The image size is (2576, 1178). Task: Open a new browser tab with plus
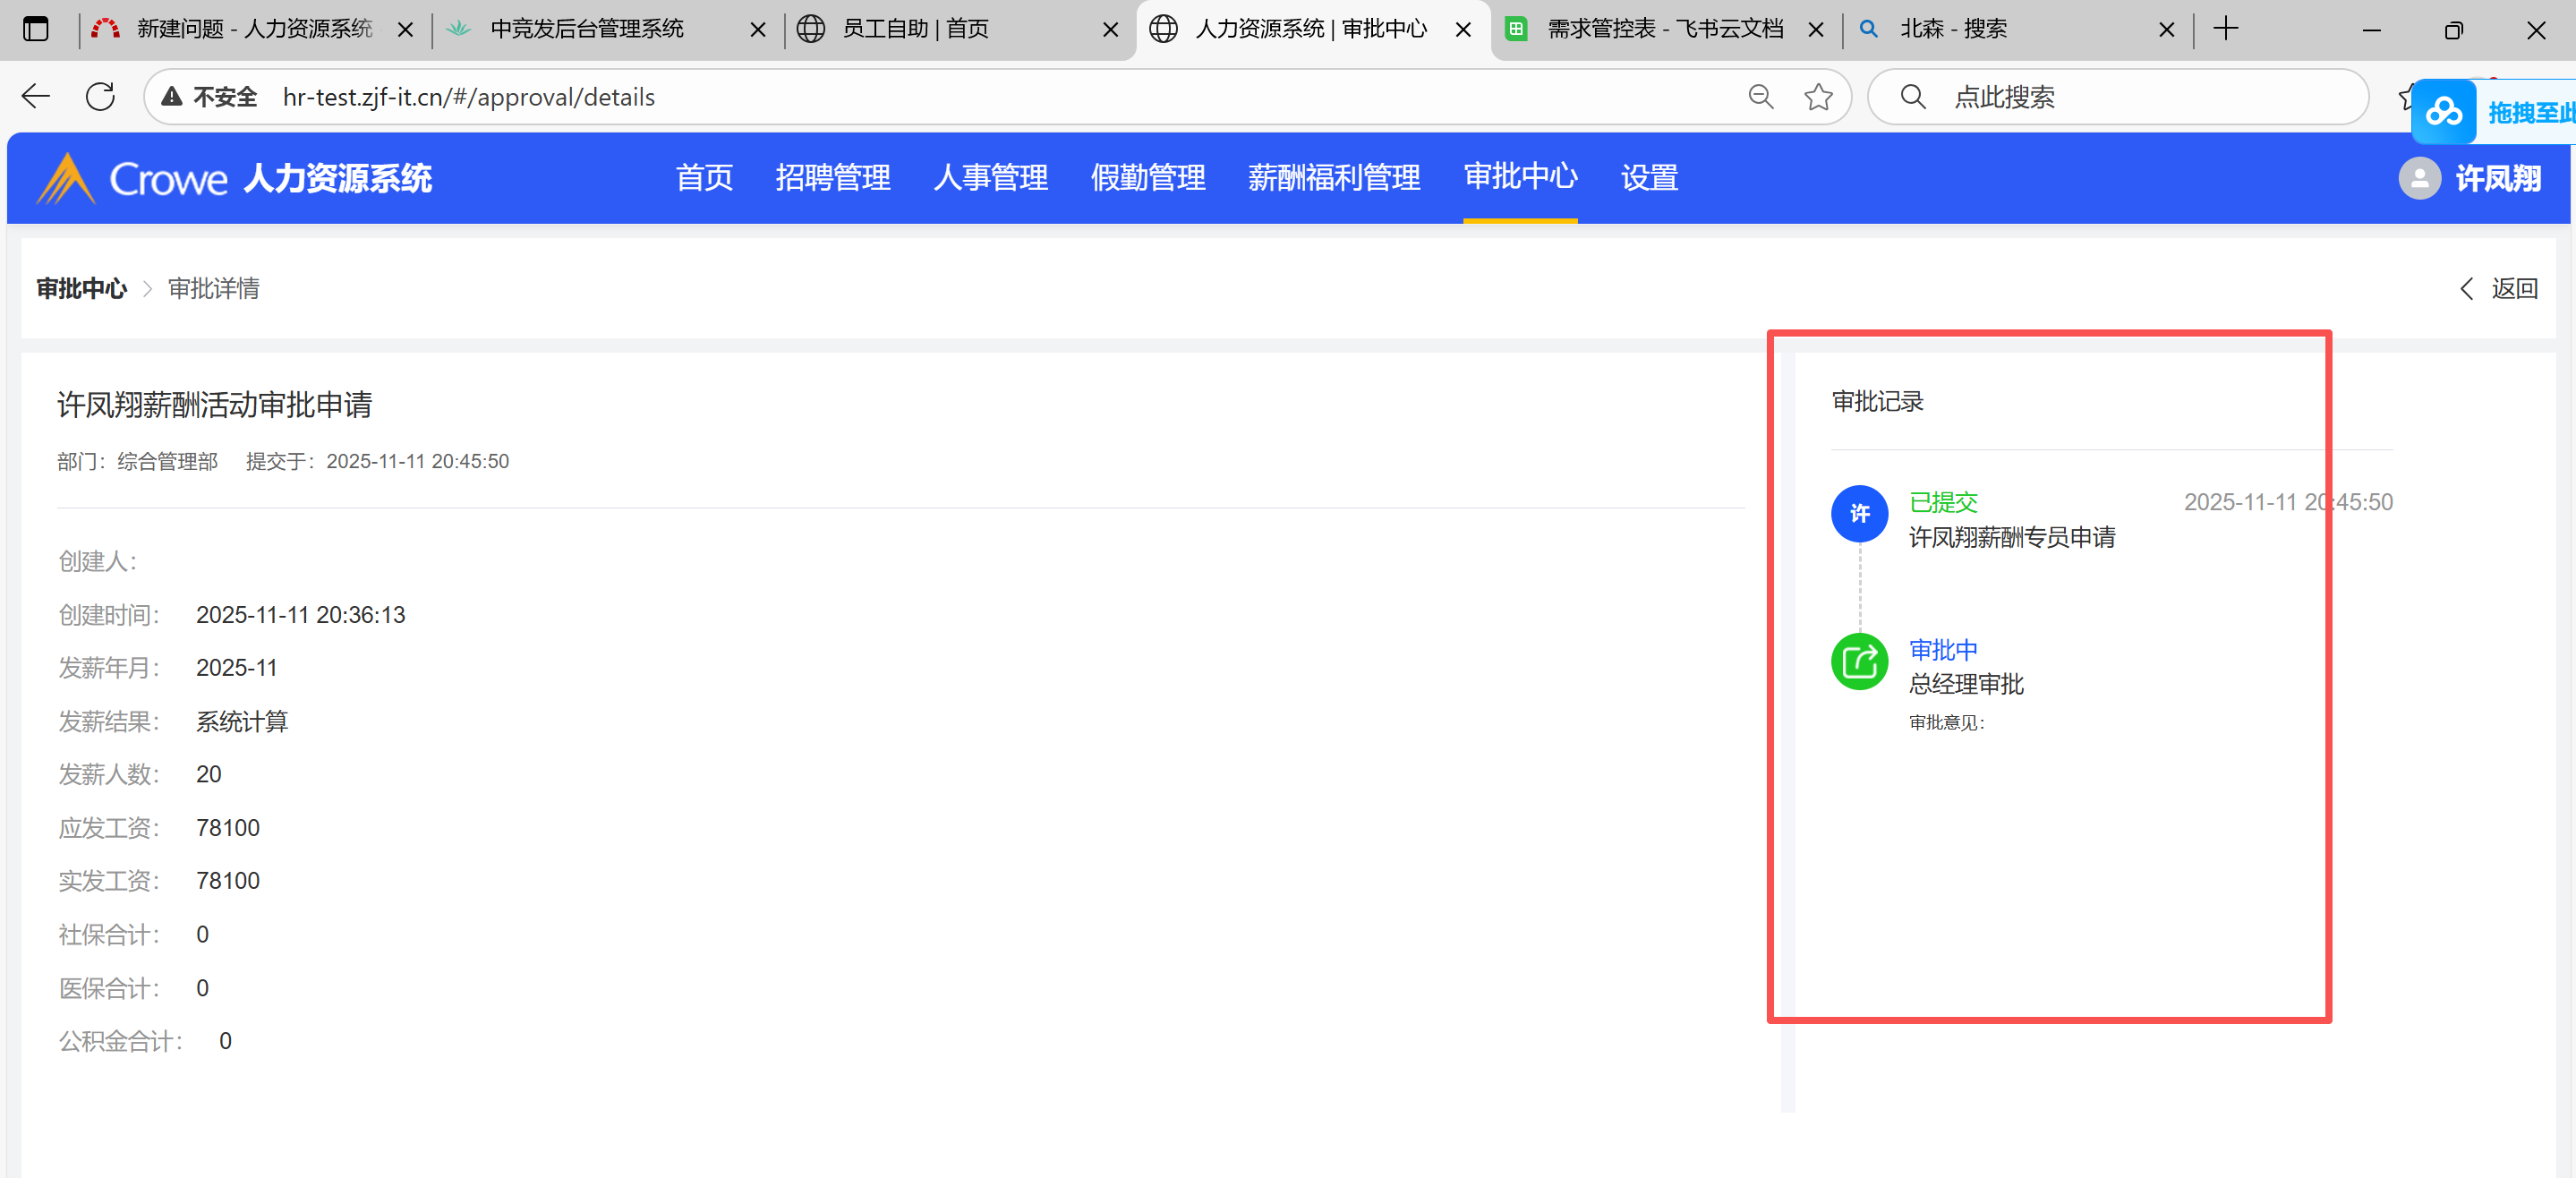[x=2225, y=29]
